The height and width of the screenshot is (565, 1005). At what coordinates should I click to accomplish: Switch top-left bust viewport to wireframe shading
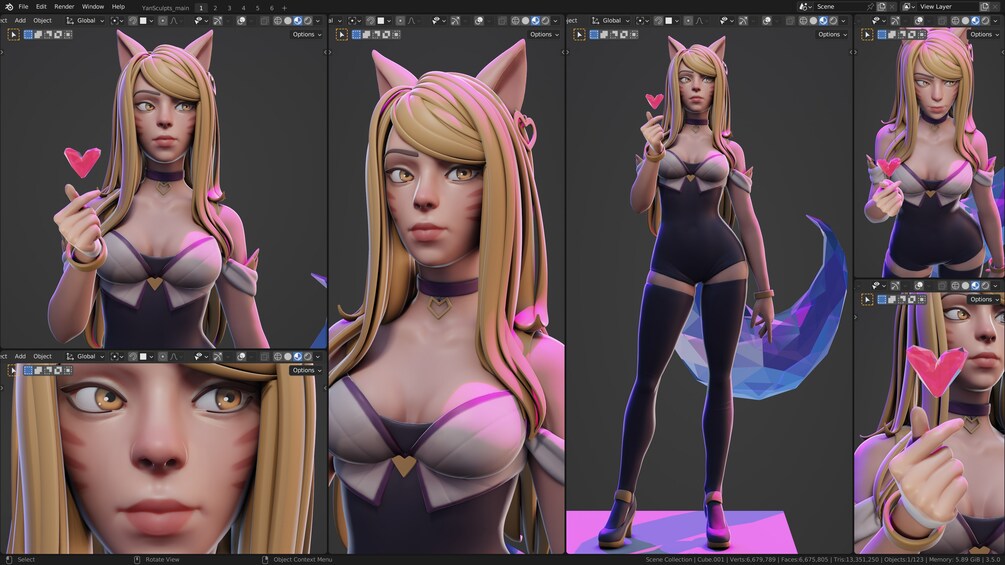coord(278,20)
